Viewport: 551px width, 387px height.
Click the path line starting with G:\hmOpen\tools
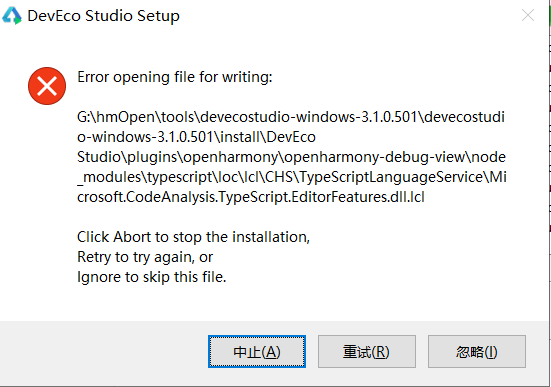coord(291,117)
